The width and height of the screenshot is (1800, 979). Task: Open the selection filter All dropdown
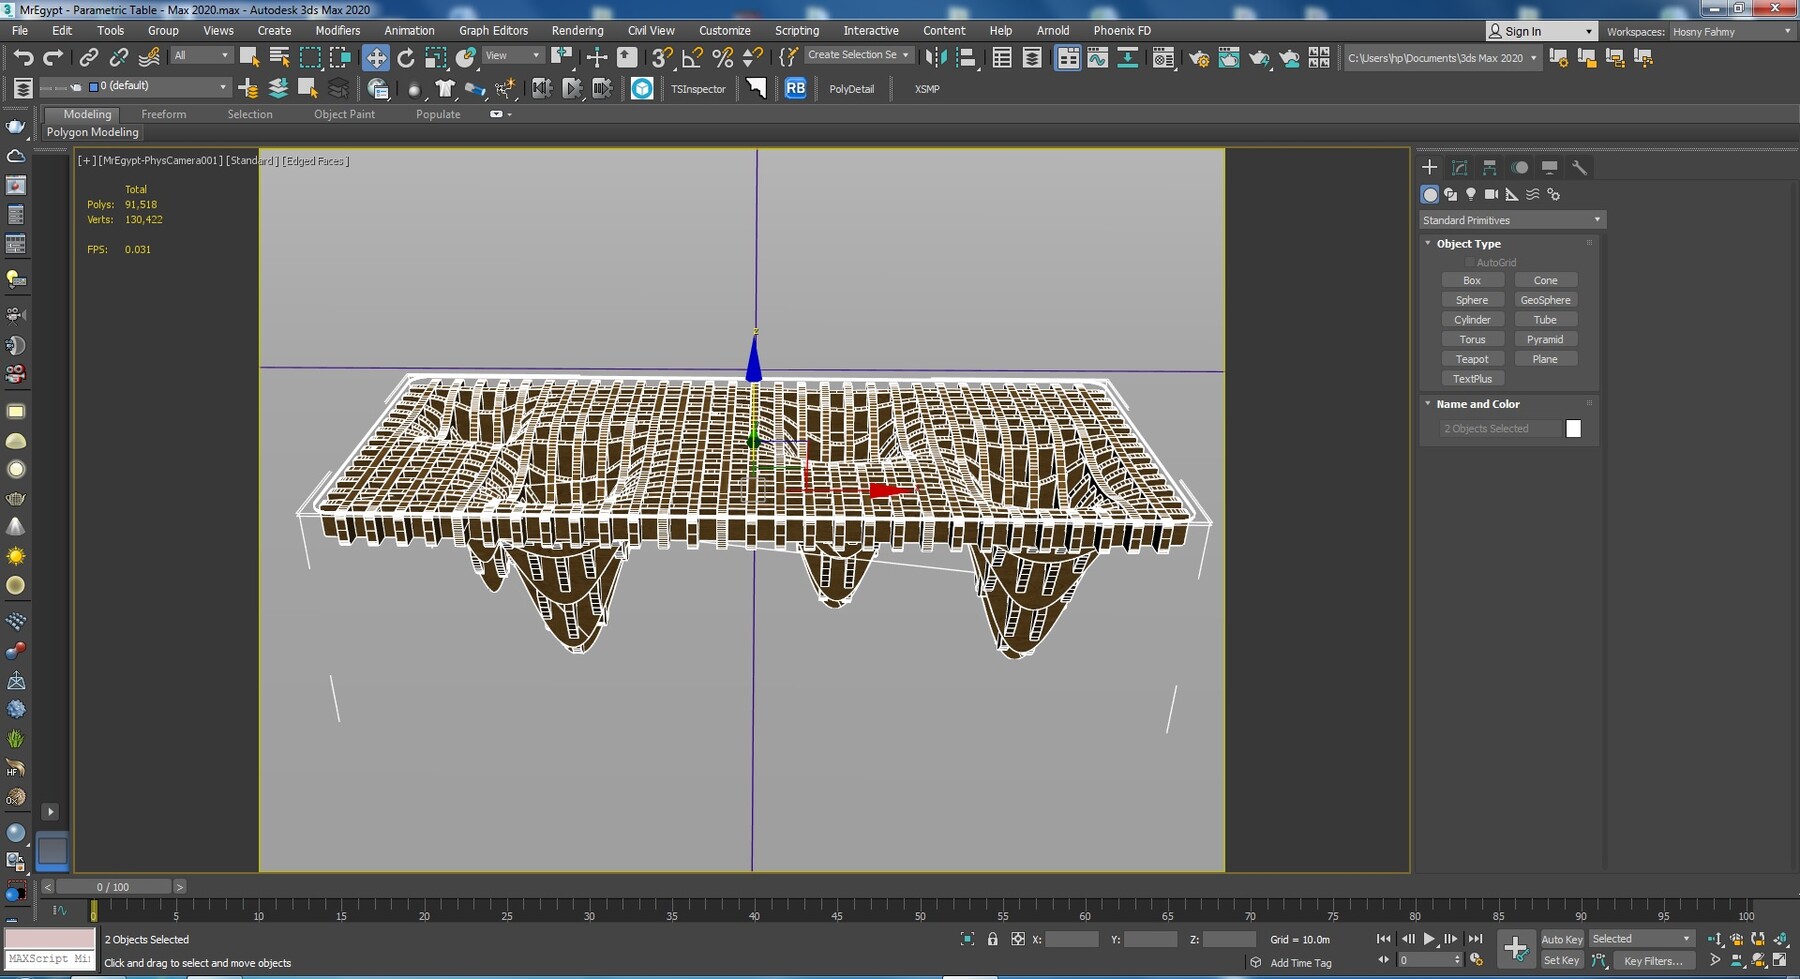coord(201,54)
